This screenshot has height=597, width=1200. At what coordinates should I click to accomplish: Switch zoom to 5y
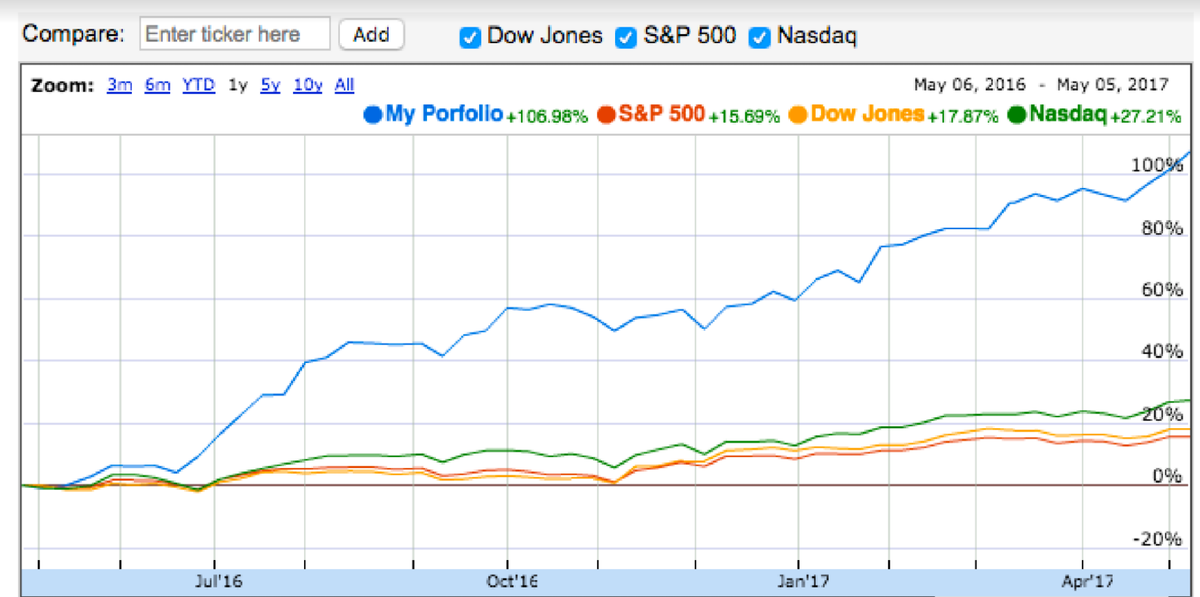pos(270,85)
